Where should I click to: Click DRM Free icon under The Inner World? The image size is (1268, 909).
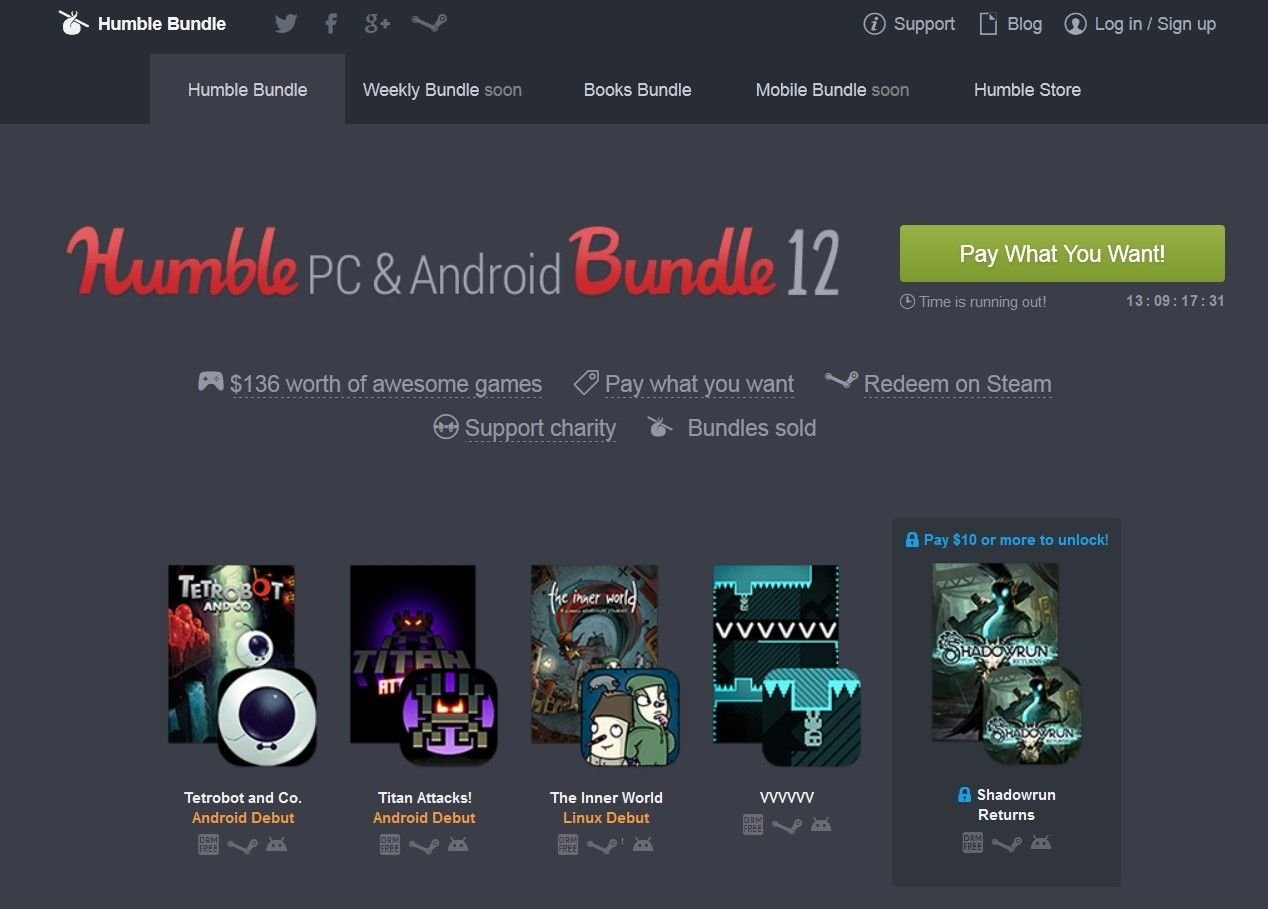567,845
